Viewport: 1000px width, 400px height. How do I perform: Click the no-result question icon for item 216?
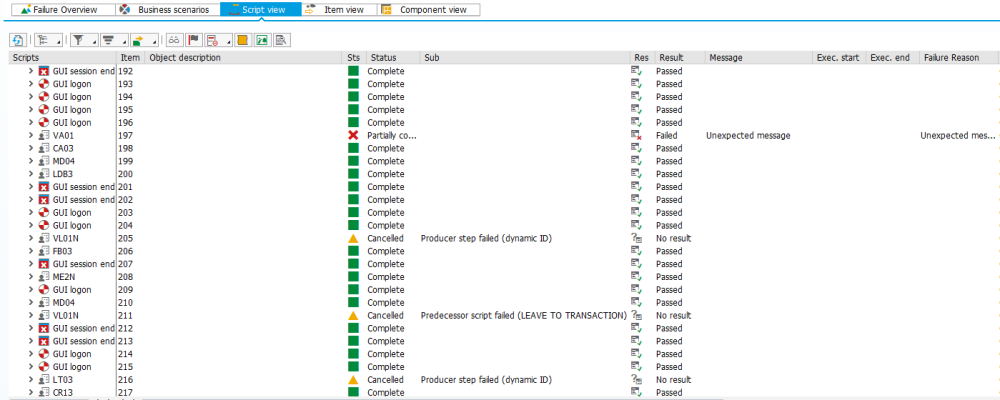636,380
